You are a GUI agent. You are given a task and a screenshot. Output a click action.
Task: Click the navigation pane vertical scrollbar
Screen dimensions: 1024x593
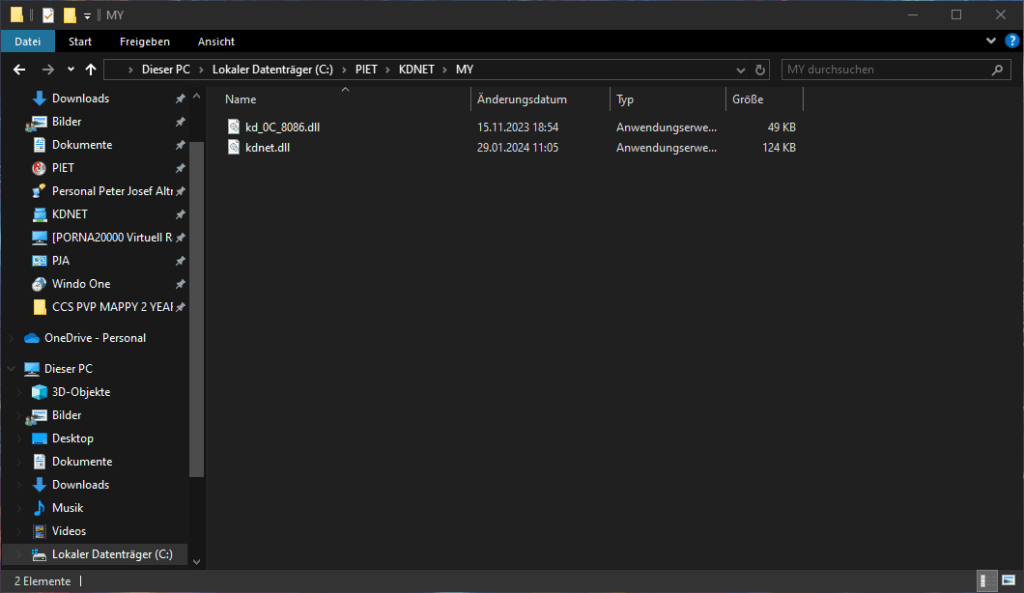tap(196, 300)
